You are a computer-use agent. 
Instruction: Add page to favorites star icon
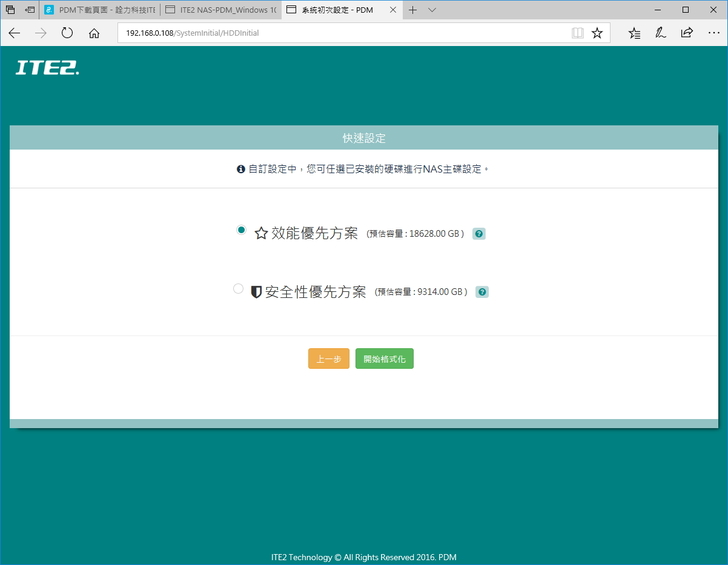pos(597,33)
